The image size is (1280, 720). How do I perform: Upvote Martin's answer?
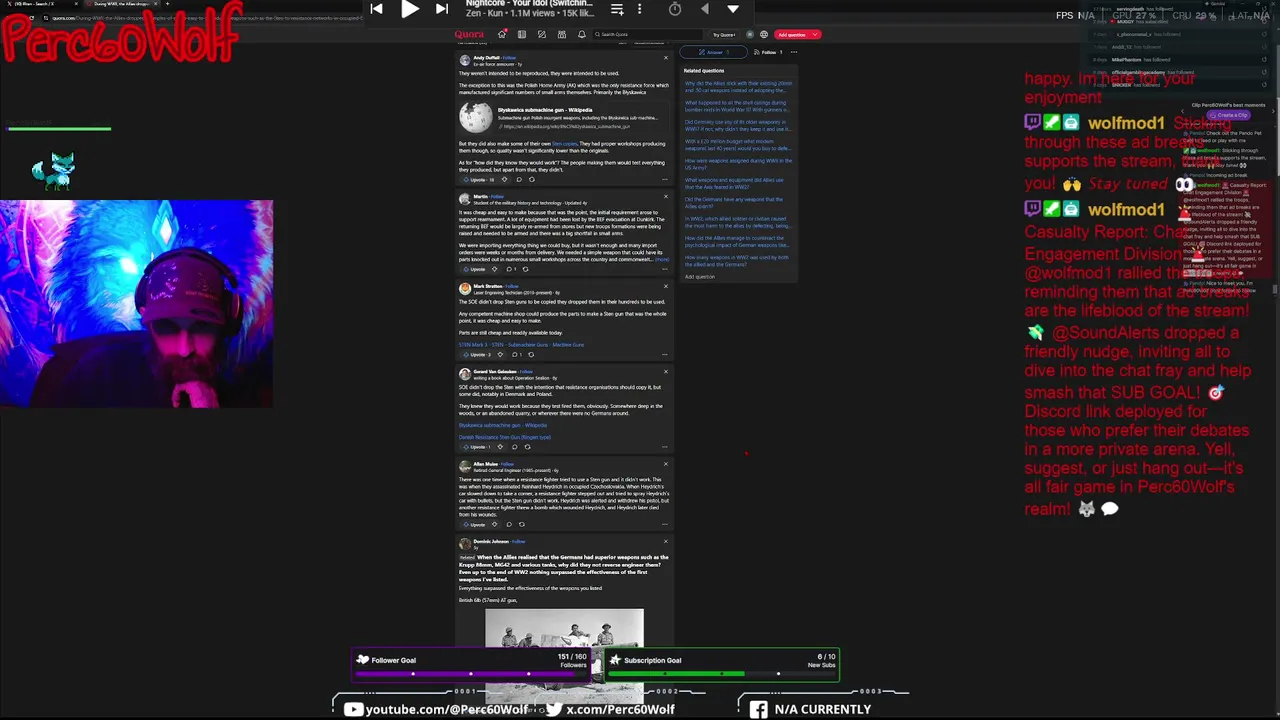click(x=475, y=269)
